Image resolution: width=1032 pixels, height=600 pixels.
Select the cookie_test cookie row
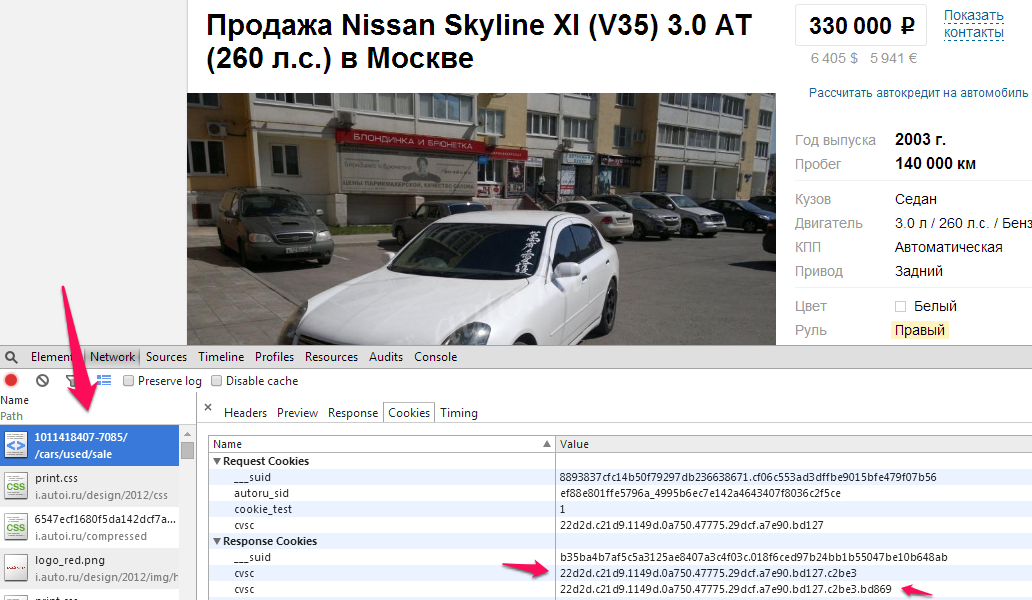click(x=620, y=509)
